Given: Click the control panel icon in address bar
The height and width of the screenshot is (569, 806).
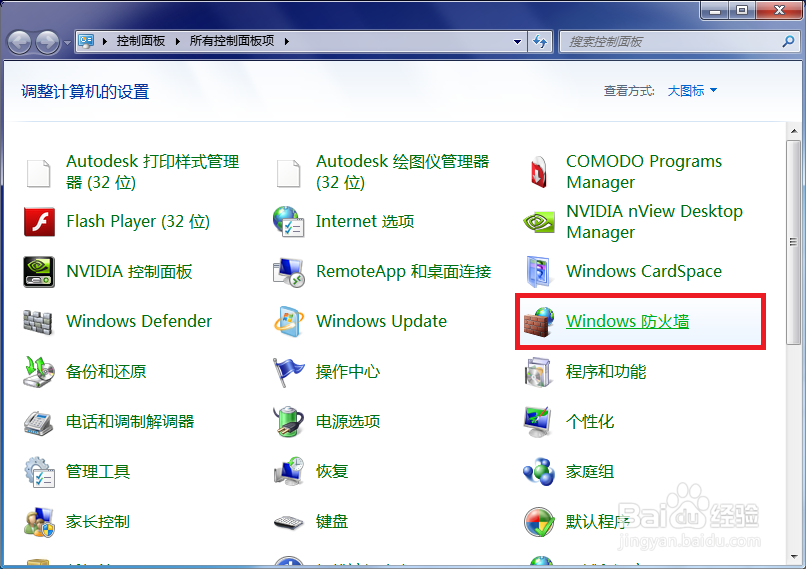Looking at the screenshot, I should point(86,41).
